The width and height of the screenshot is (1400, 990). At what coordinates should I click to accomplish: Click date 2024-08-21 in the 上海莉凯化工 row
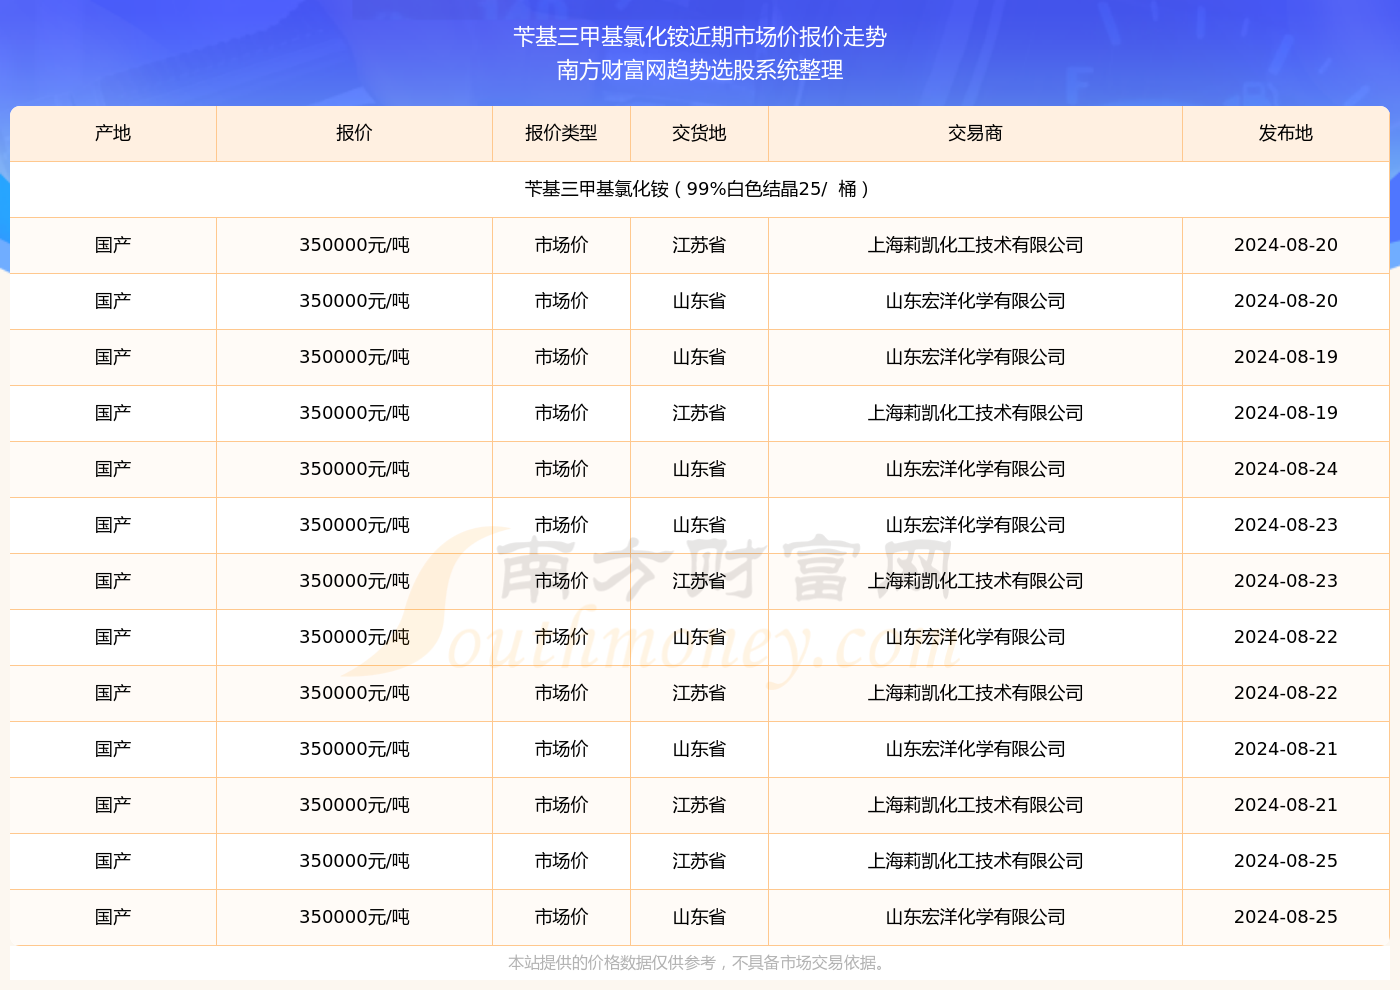pyautogui.click(x=1286, y=805)
